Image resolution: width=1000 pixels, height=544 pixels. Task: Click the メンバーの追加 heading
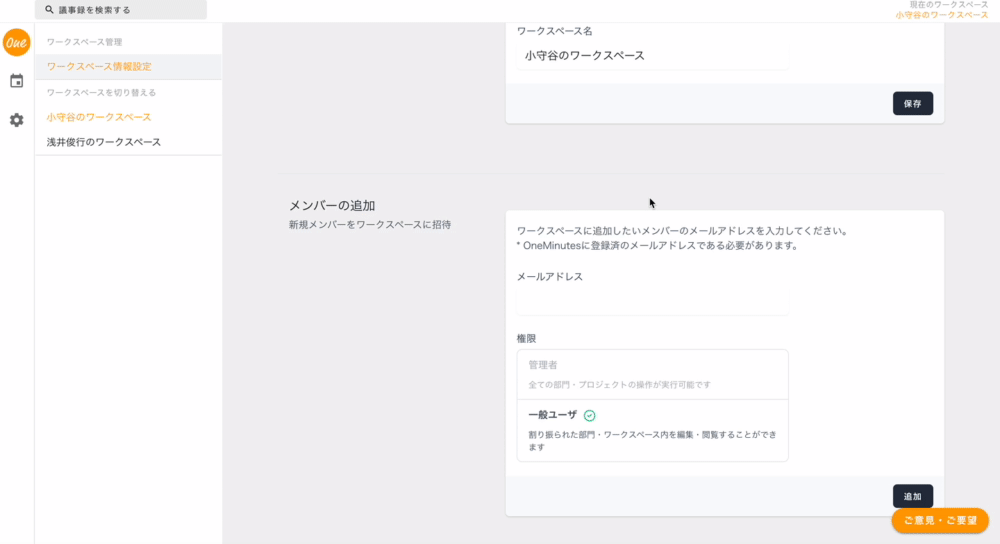pyautogui.click(x=332, y=205)
